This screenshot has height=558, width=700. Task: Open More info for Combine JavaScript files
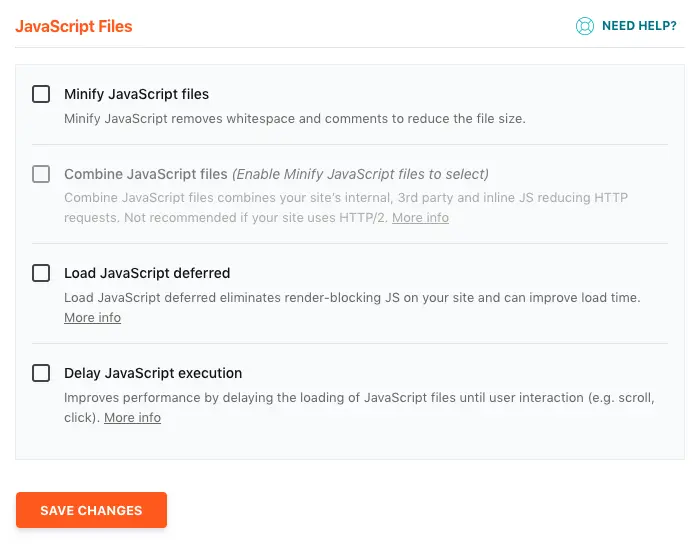420,218
